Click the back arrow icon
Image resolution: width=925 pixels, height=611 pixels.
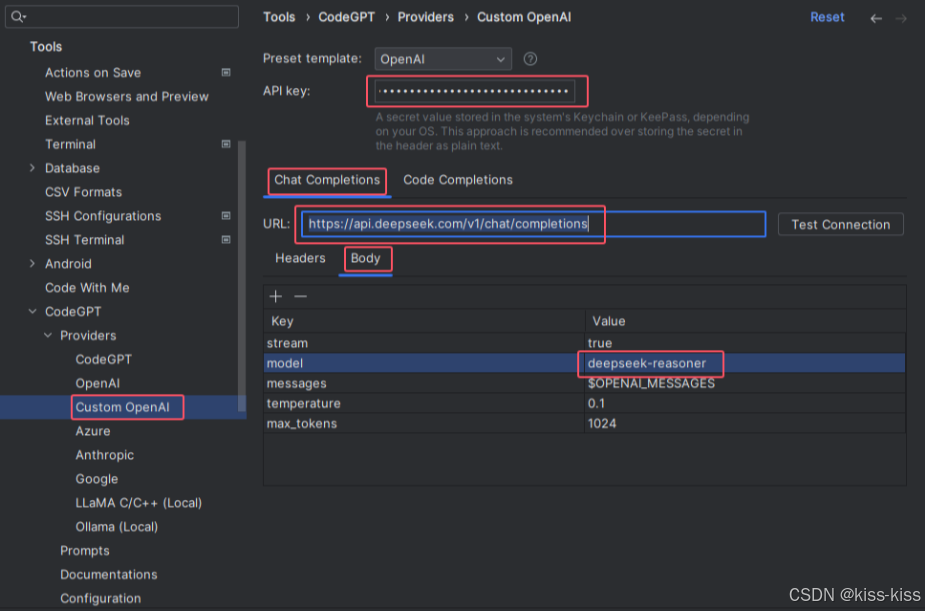pos(876,18)
